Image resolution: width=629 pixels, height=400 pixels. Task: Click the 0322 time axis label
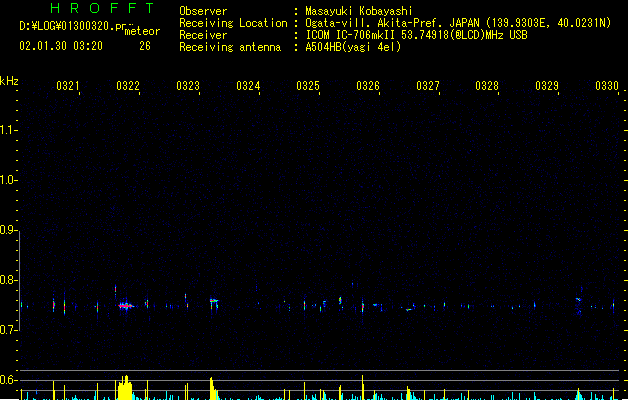[x=128, y=86]
